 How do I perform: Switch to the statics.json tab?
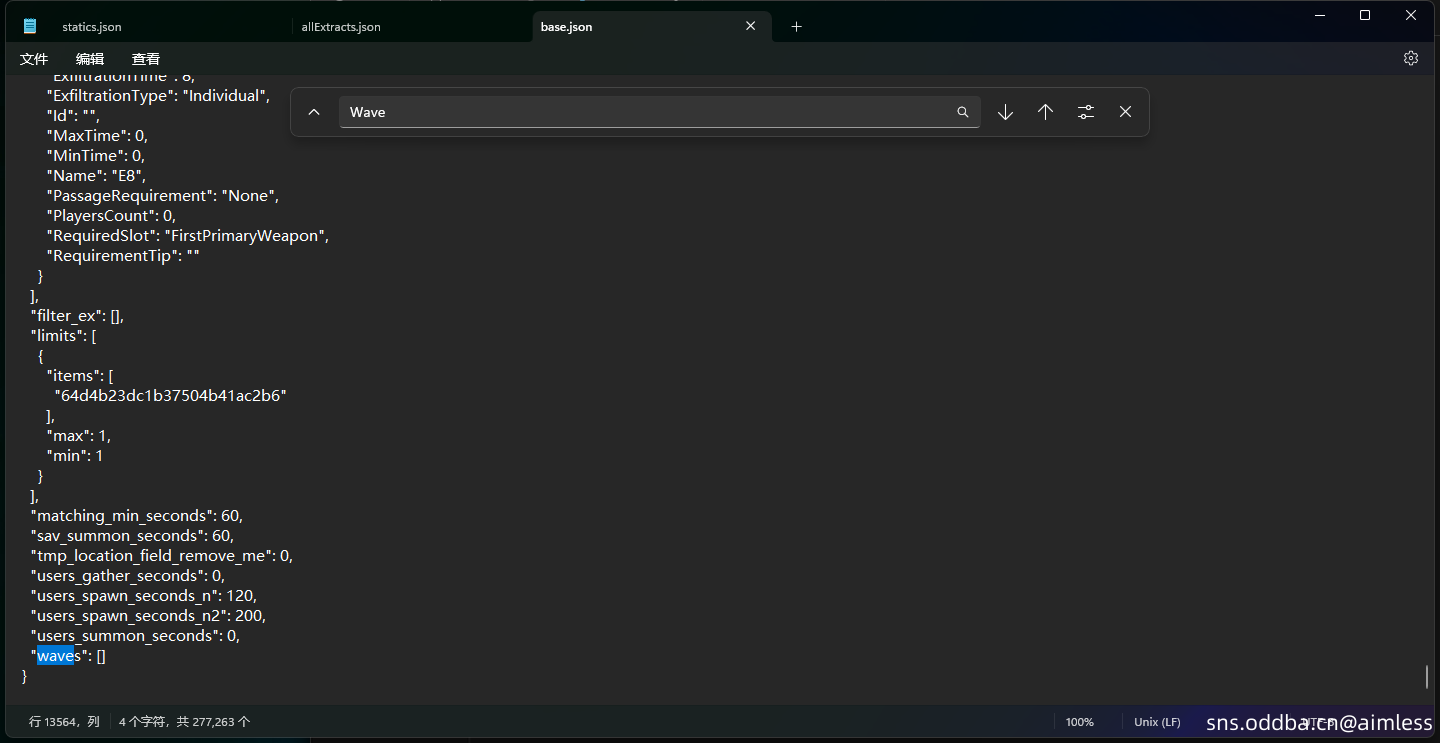[92, 27]
